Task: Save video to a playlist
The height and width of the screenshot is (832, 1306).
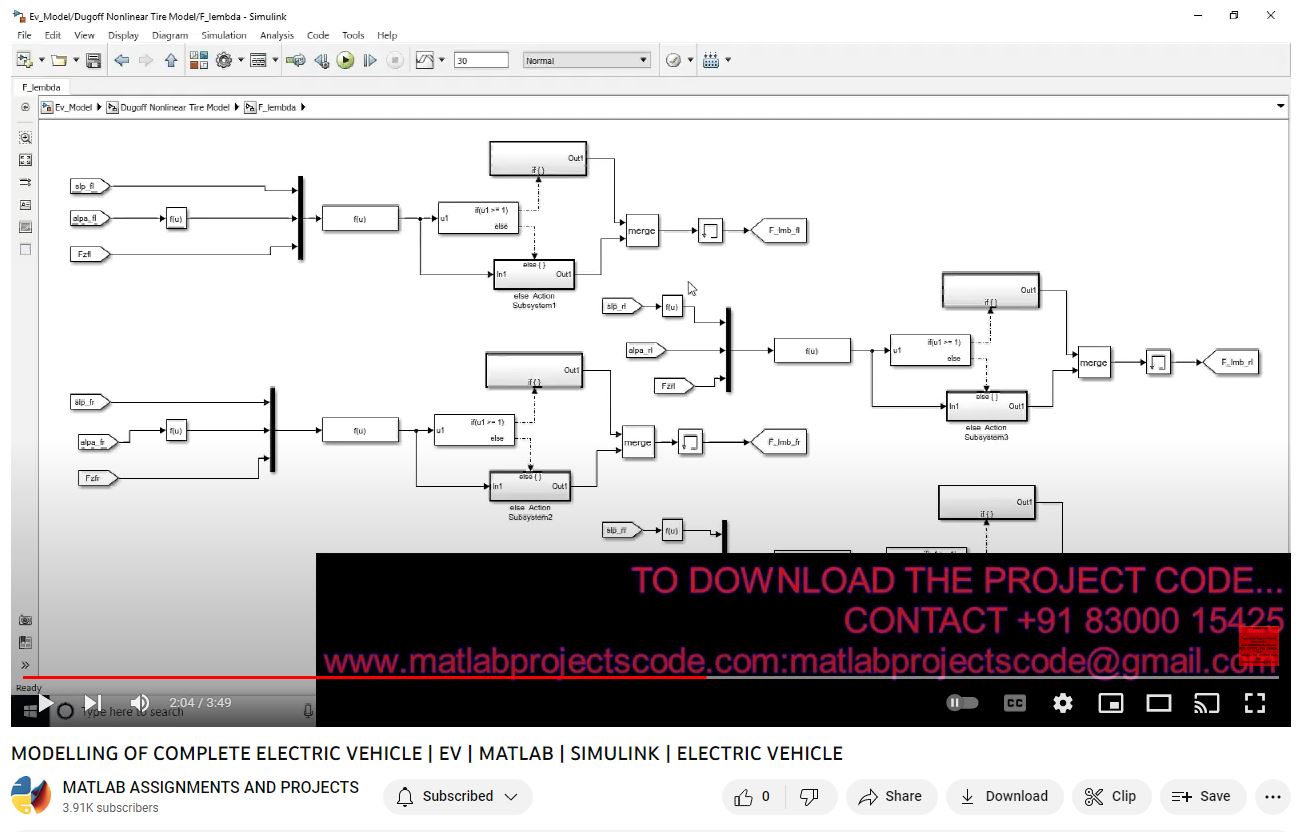Action: pos(1202,797)
